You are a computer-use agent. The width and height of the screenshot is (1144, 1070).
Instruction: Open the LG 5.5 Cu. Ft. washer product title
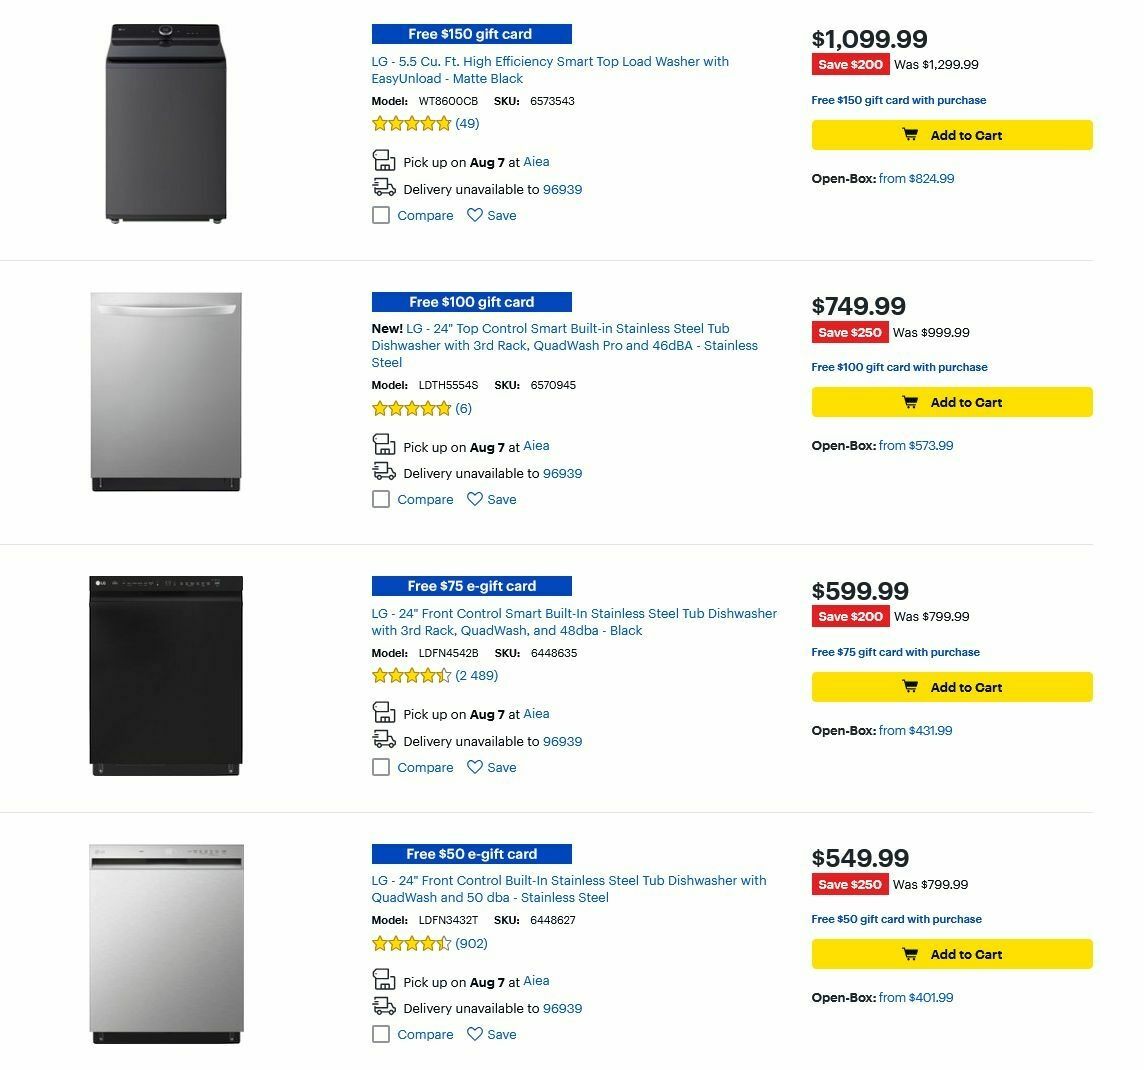(x=551, y=70)
